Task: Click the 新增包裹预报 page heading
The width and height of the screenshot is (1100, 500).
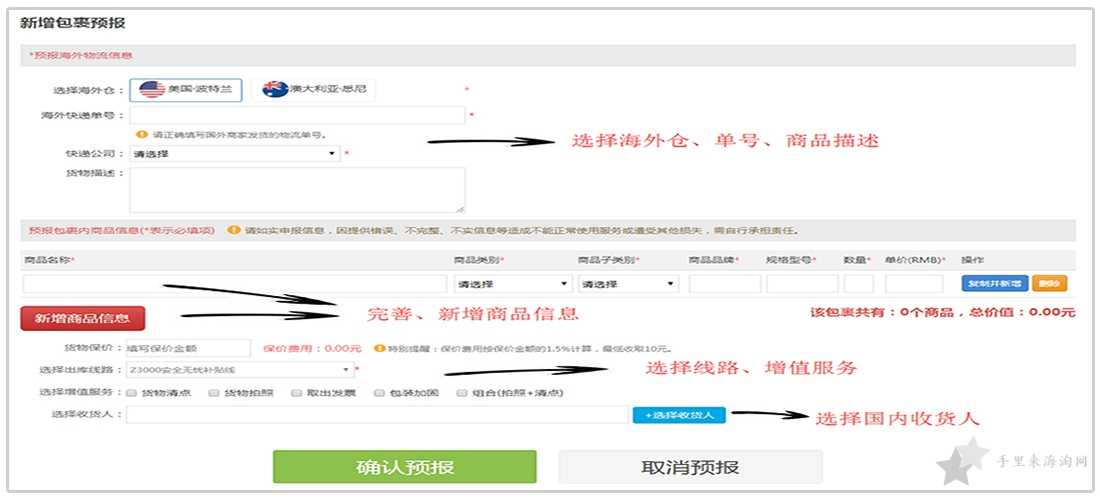Action: (x=73, y=24)
